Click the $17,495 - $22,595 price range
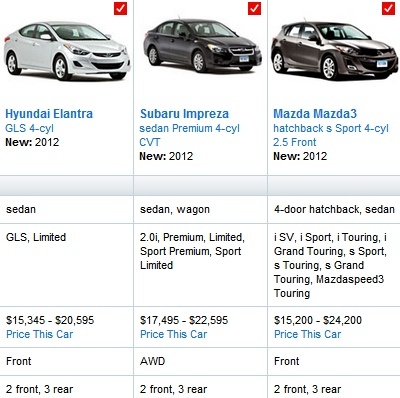The width and height of the screenshot is (400, 398). pos(184,320)
